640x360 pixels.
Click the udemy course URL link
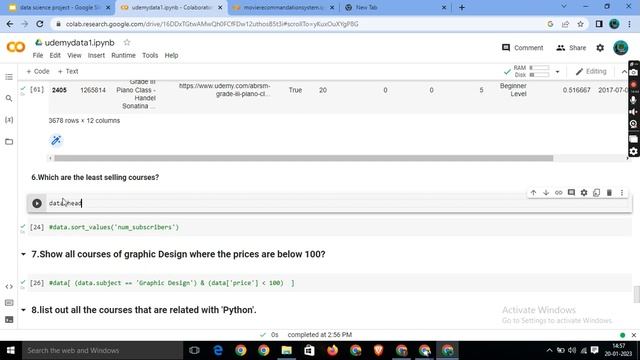pos(224,90)
